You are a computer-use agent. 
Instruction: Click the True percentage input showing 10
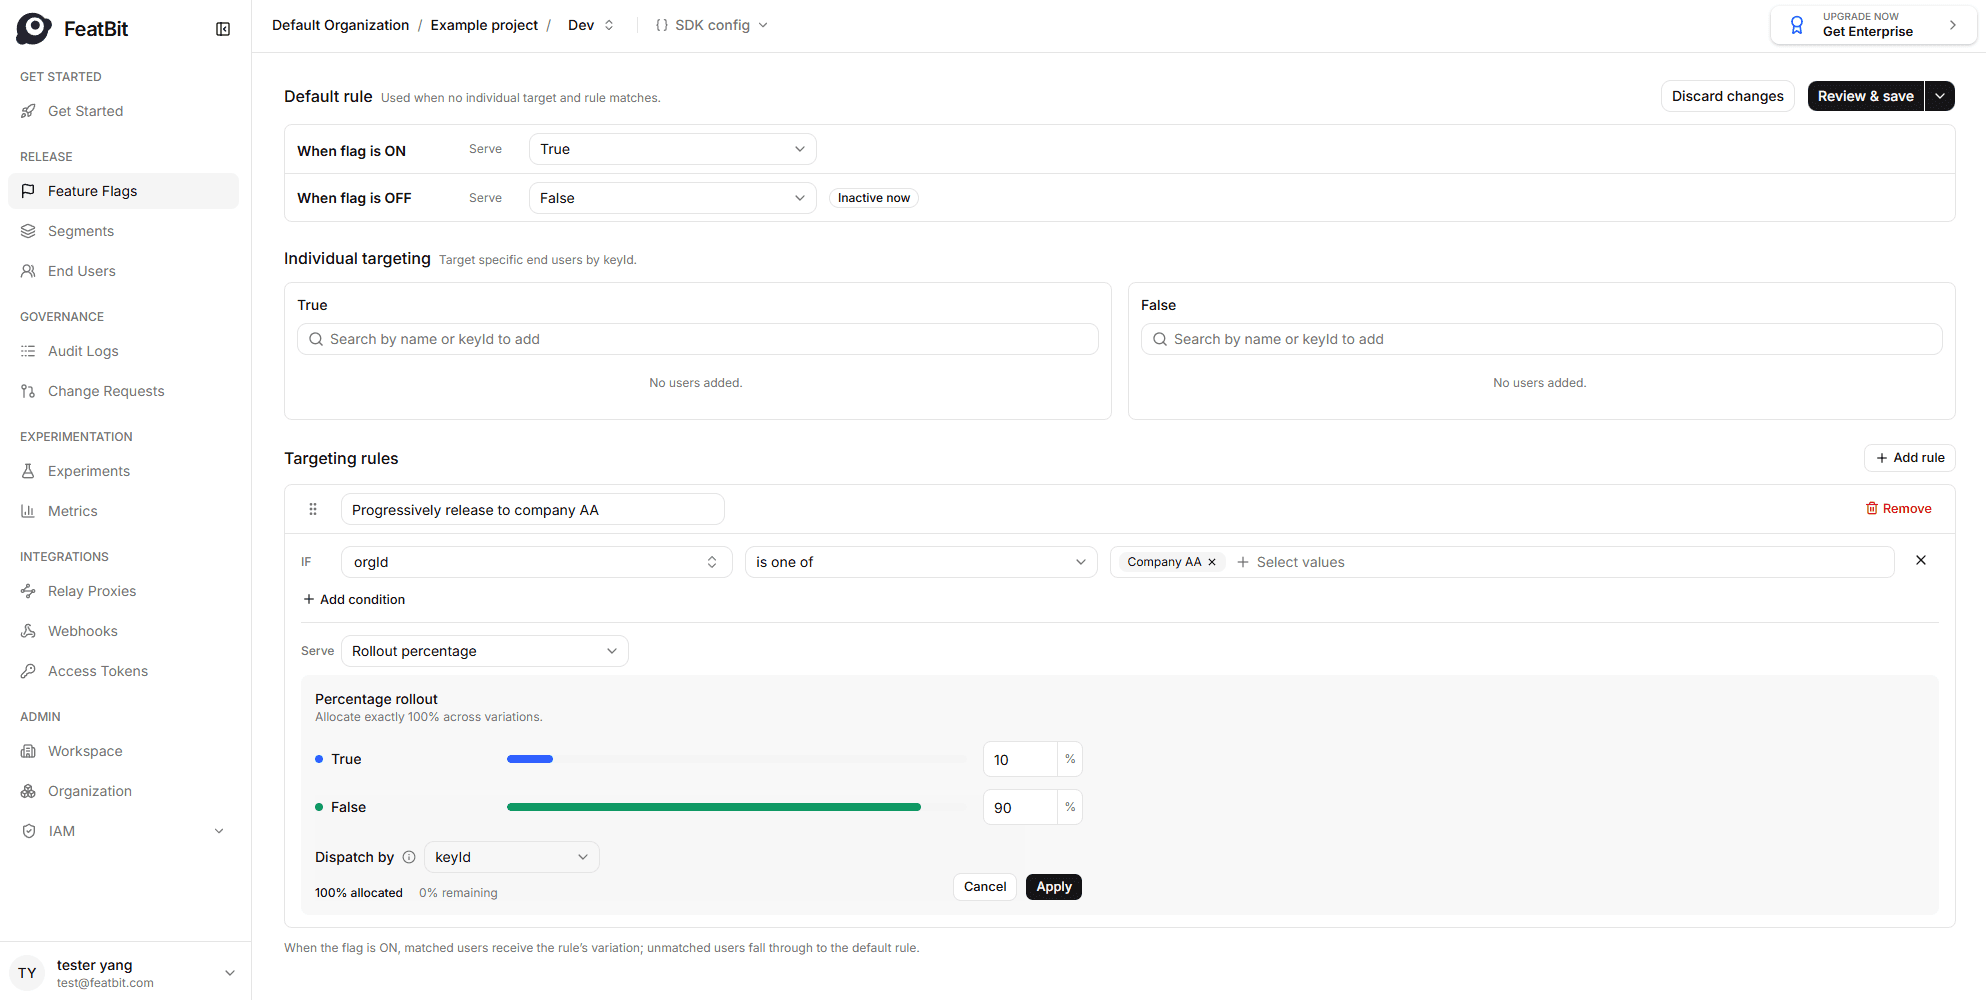tap(1020, 759)
